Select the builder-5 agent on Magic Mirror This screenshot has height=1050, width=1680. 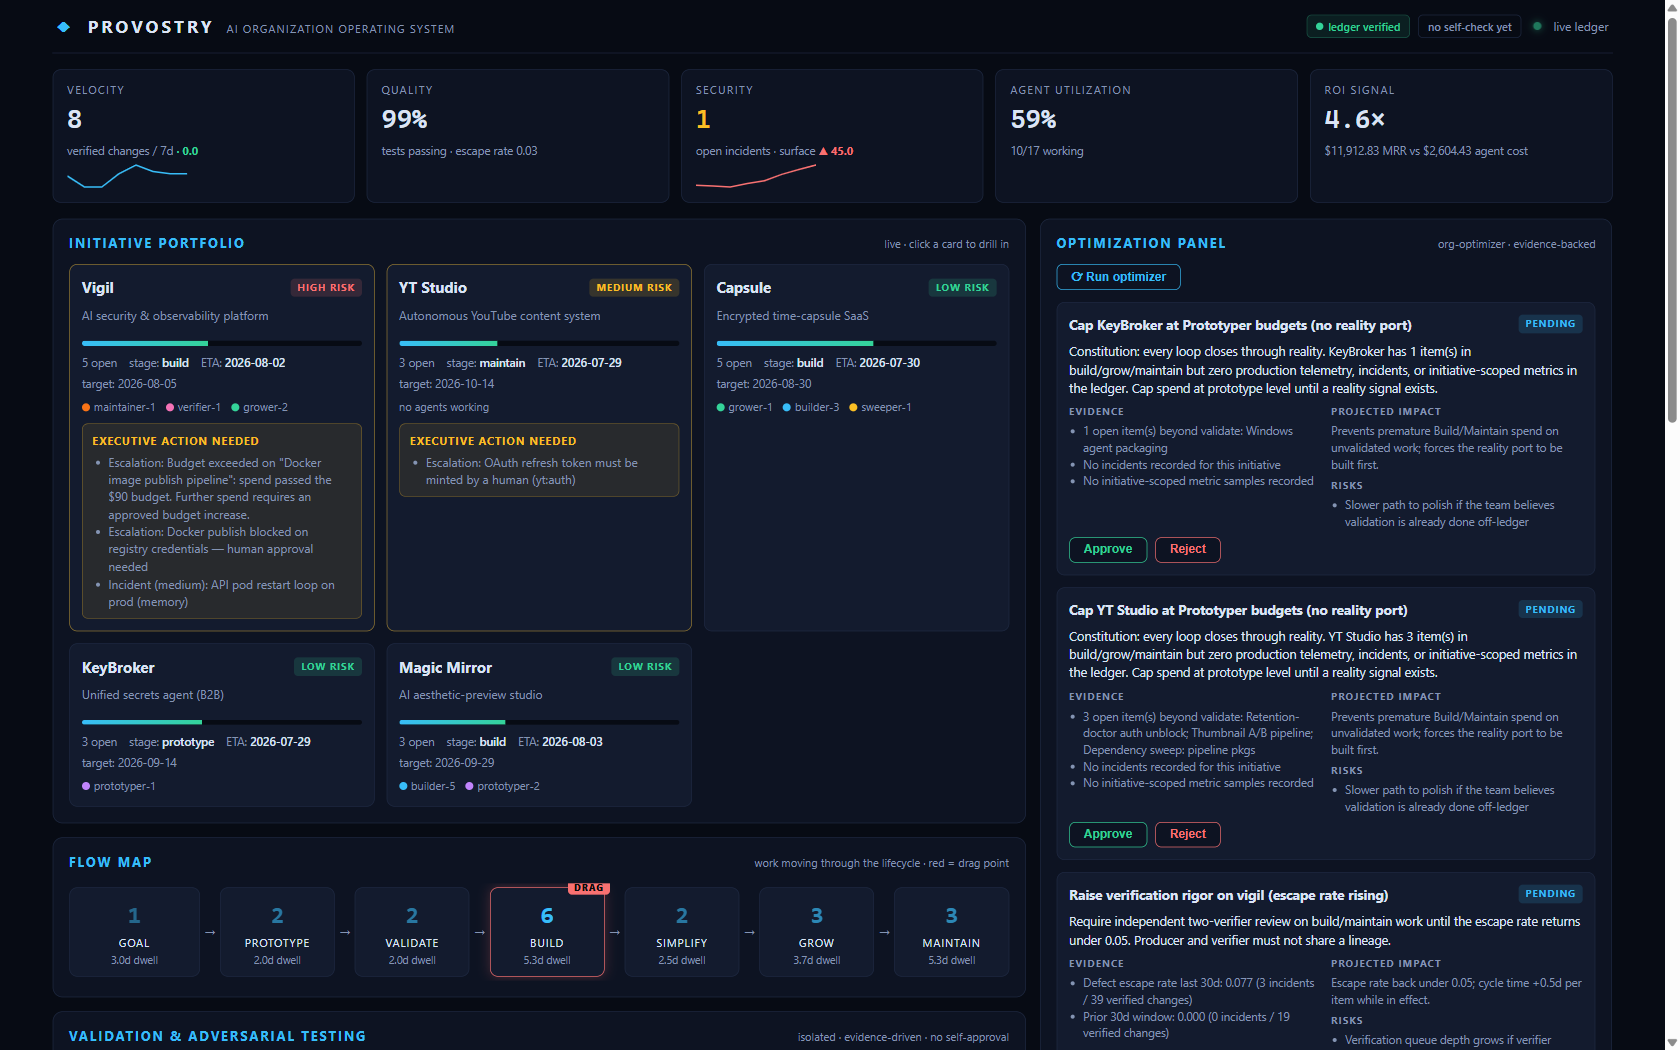[427, 786]
